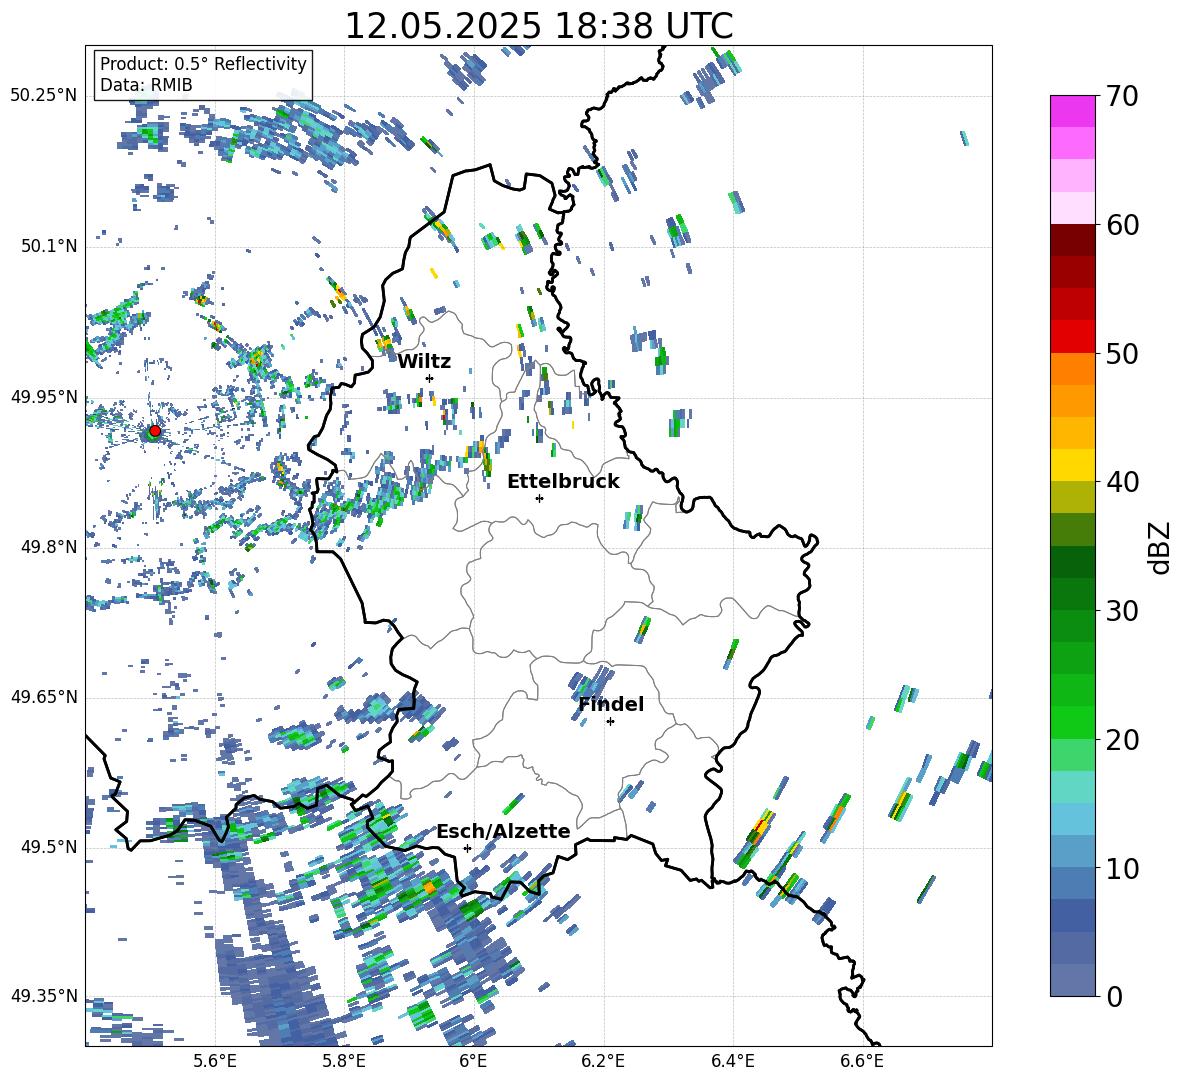
Task: Click the 6.2°E longitude label
Action: pos(603,1061)
